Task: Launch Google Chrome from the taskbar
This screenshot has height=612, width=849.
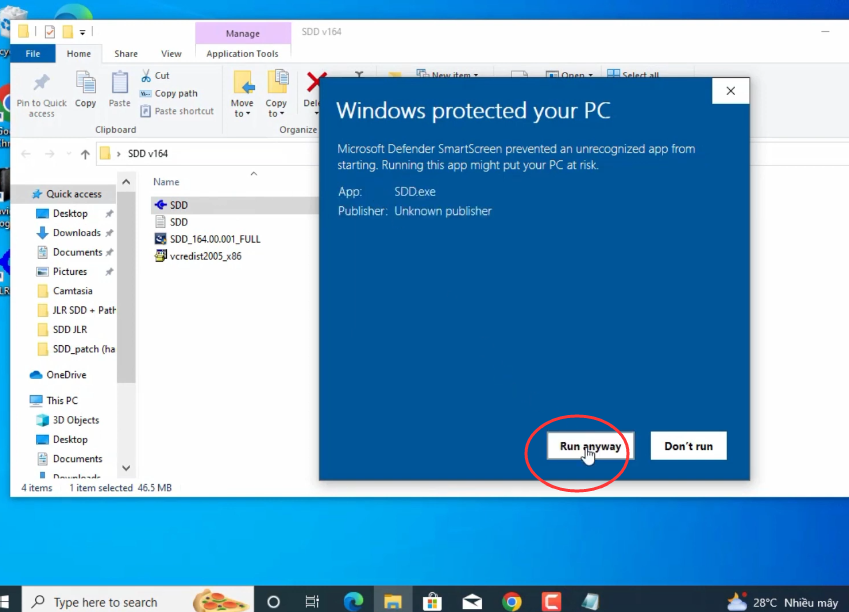Action: pyautogui.click(x=512, y=602)
